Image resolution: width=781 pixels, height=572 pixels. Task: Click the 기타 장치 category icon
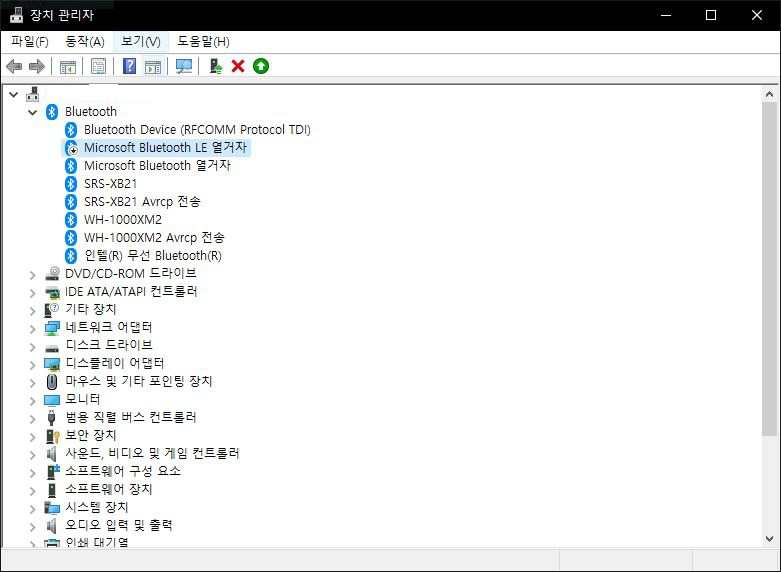52,309
